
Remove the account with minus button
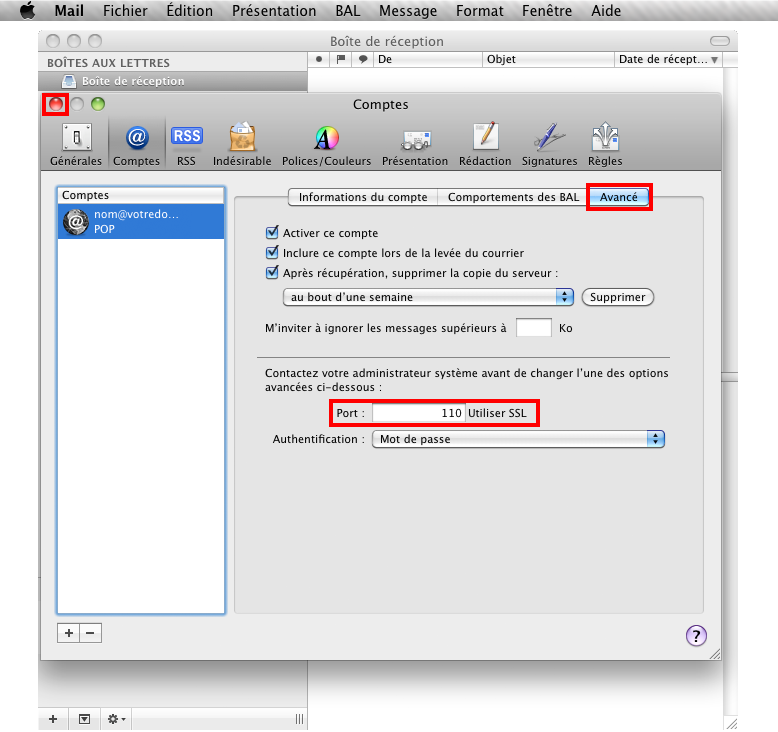90,633
